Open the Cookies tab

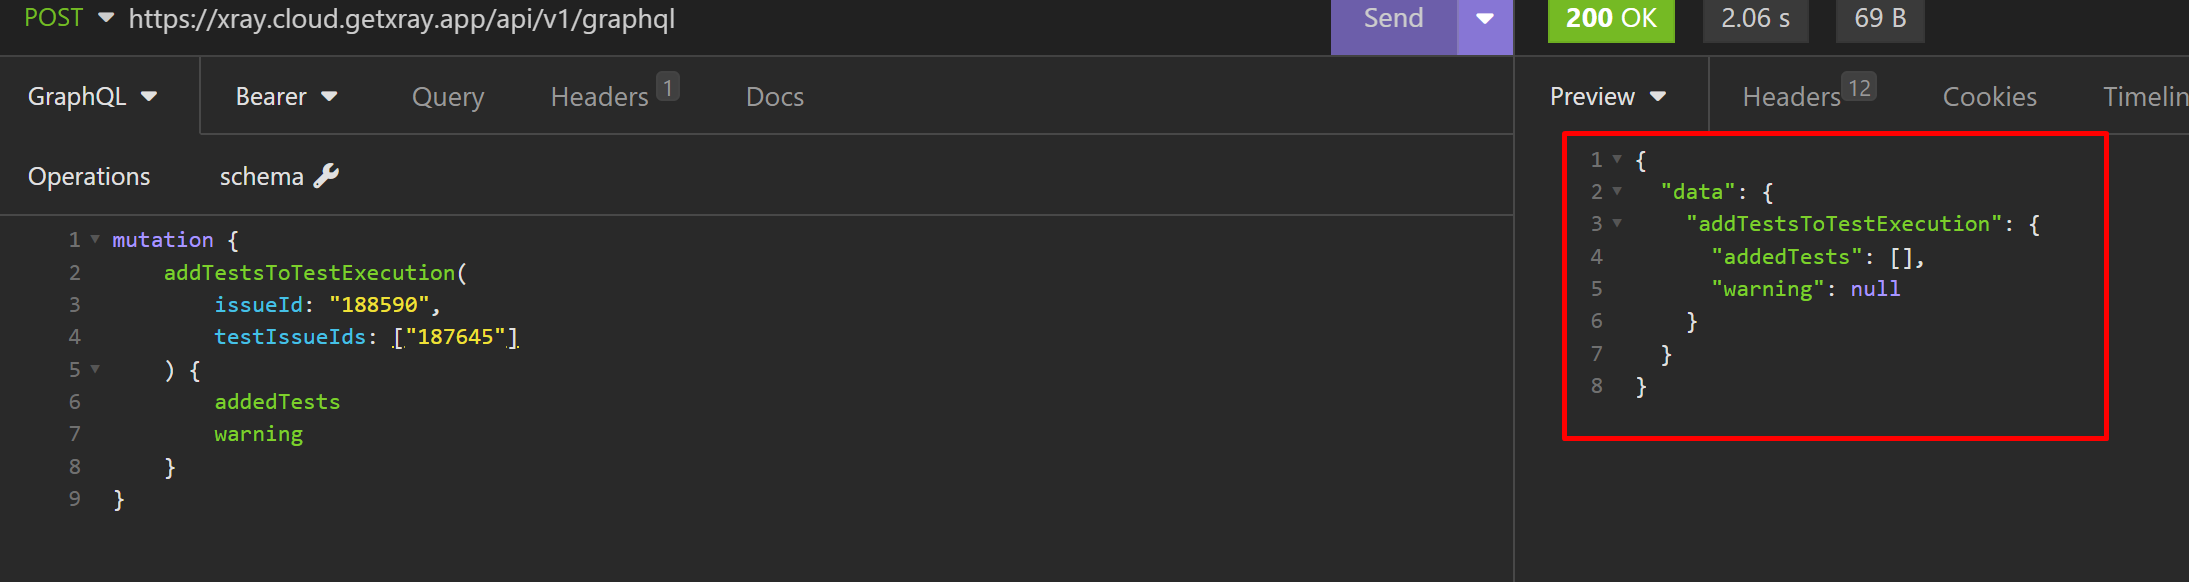click(x=1989, y=97)
